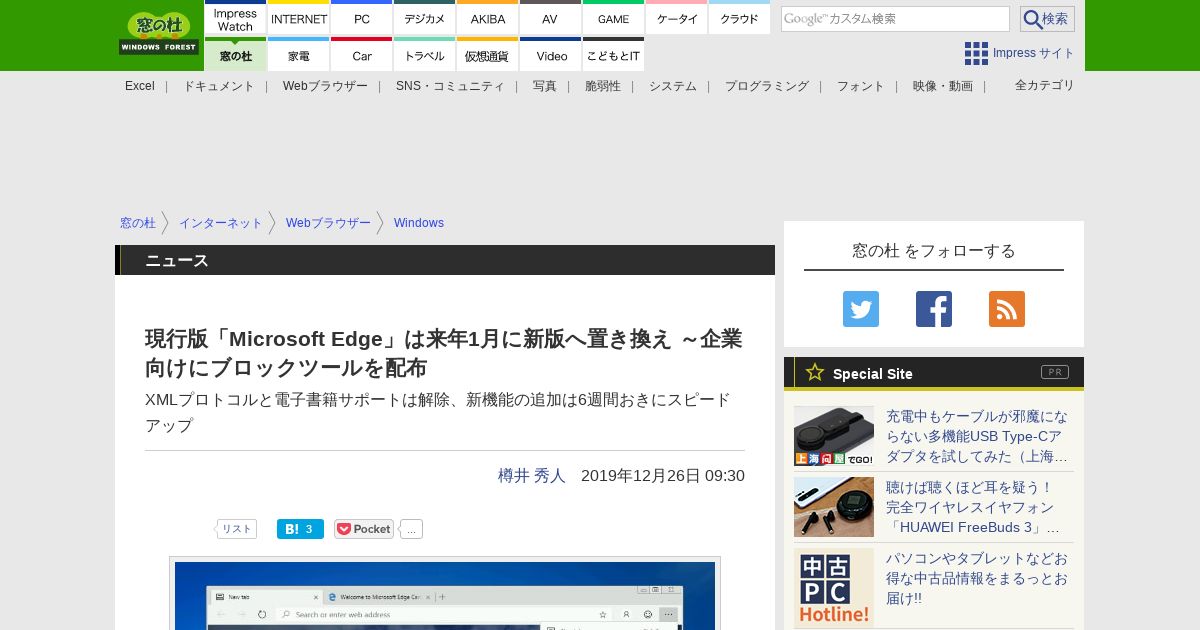Save article with Pocket button
Image resolution: width=1200 pixels, height=630 pixels.
click(364, 529)
